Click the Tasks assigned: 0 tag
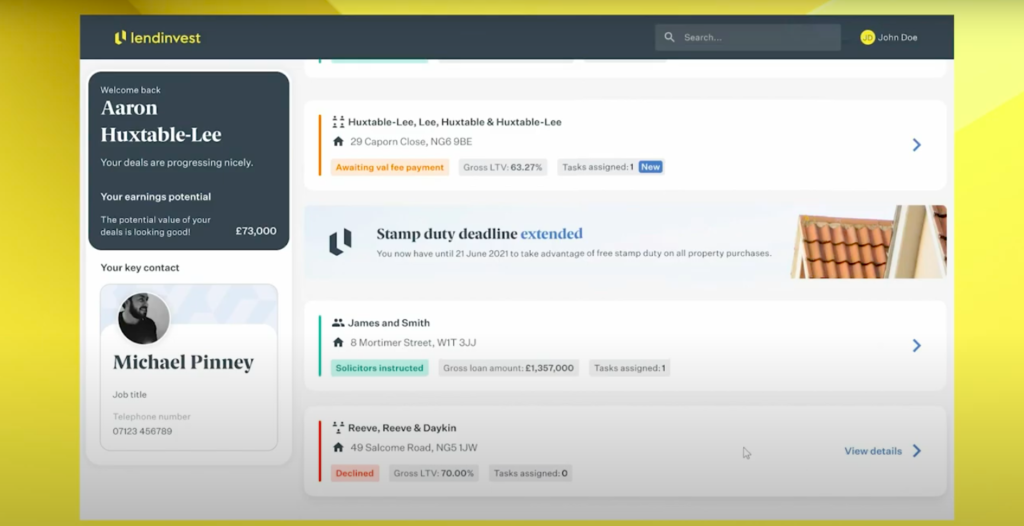 (531, 473)
